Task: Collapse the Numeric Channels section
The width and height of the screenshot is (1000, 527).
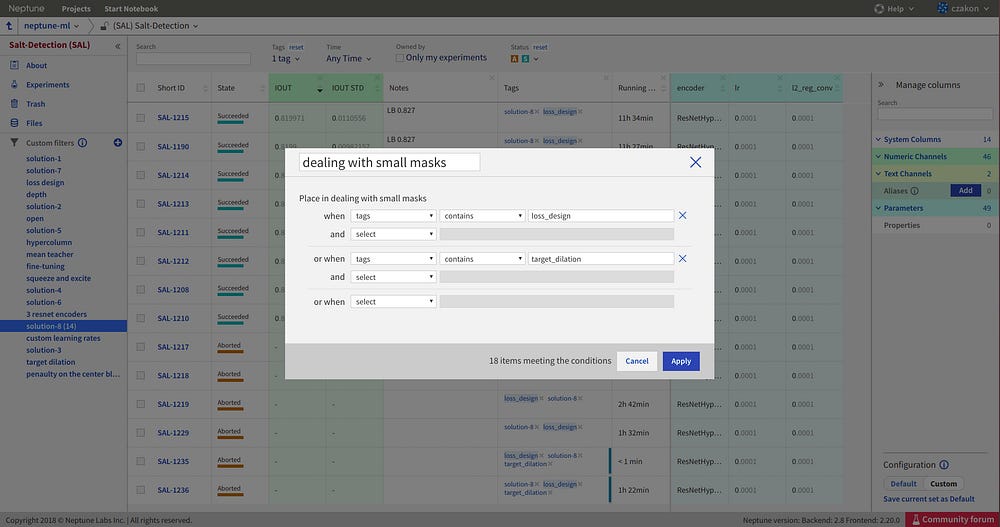Action: point(878,156)
